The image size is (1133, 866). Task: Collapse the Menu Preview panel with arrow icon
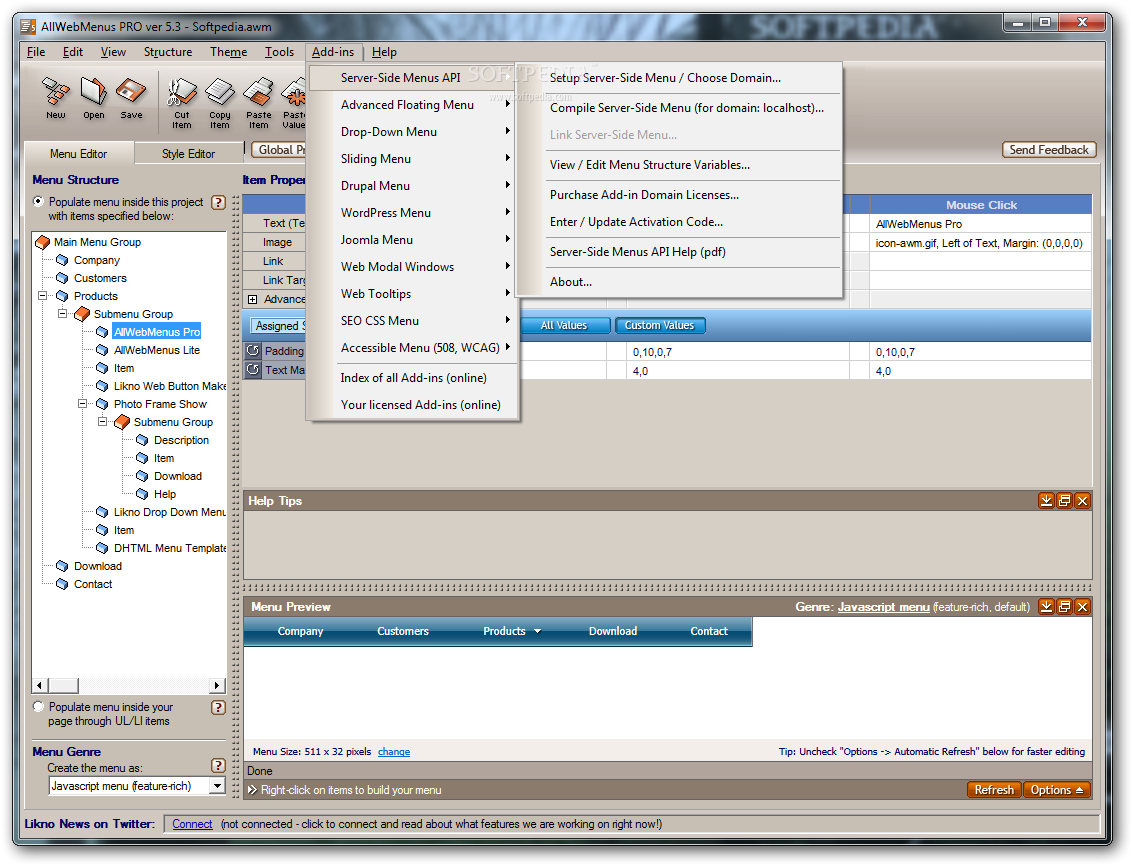pos(1046,606)
